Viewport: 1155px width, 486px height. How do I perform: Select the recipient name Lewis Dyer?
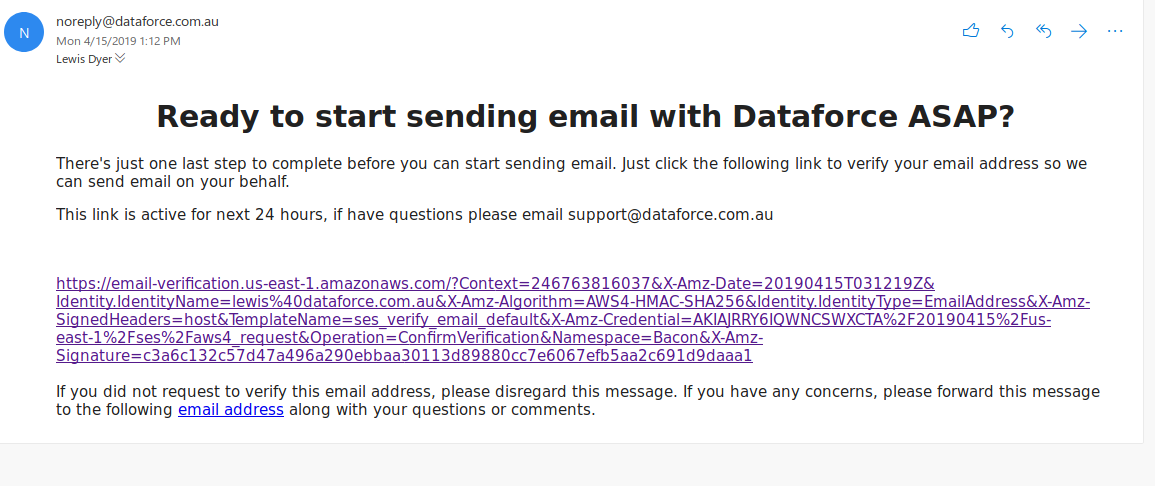tap(84, 58)
